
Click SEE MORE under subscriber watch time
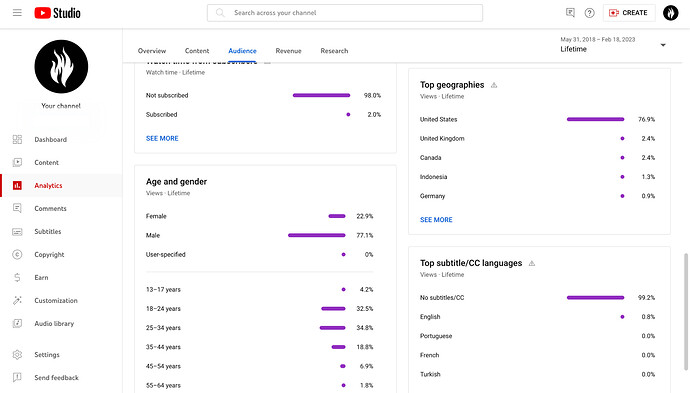(x=162, y=138)
